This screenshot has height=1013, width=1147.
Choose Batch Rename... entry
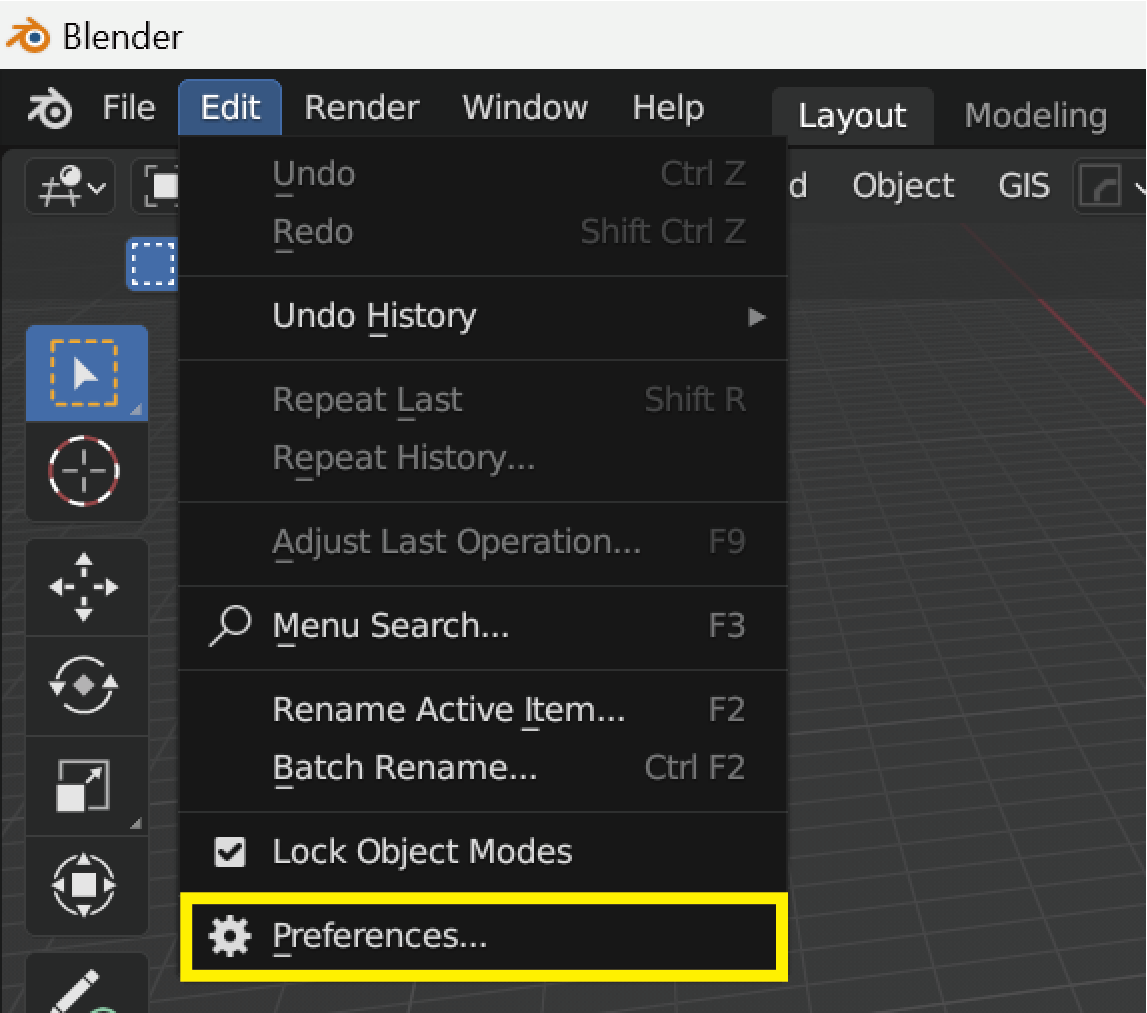pyautogui.click(x=483, y=768)
